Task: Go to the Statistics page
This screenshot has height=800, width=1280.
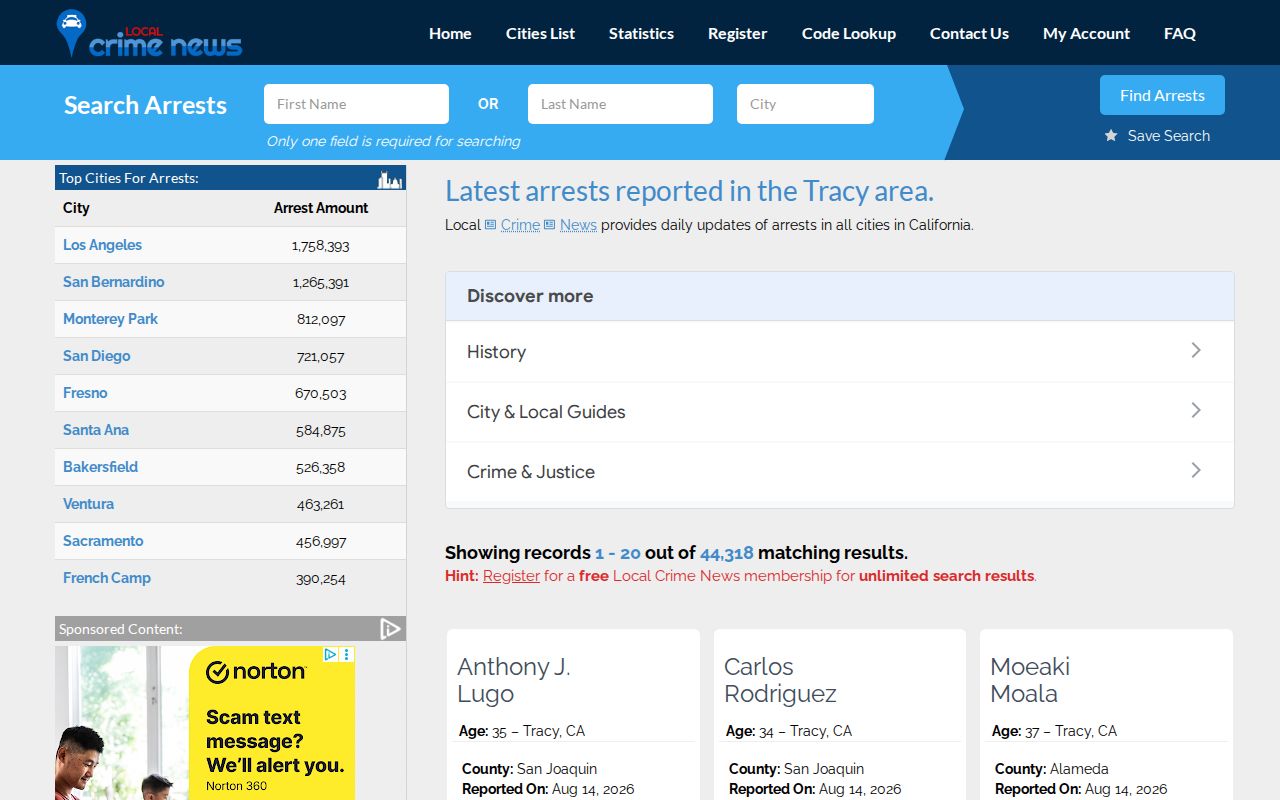Action: click(641, 33)
